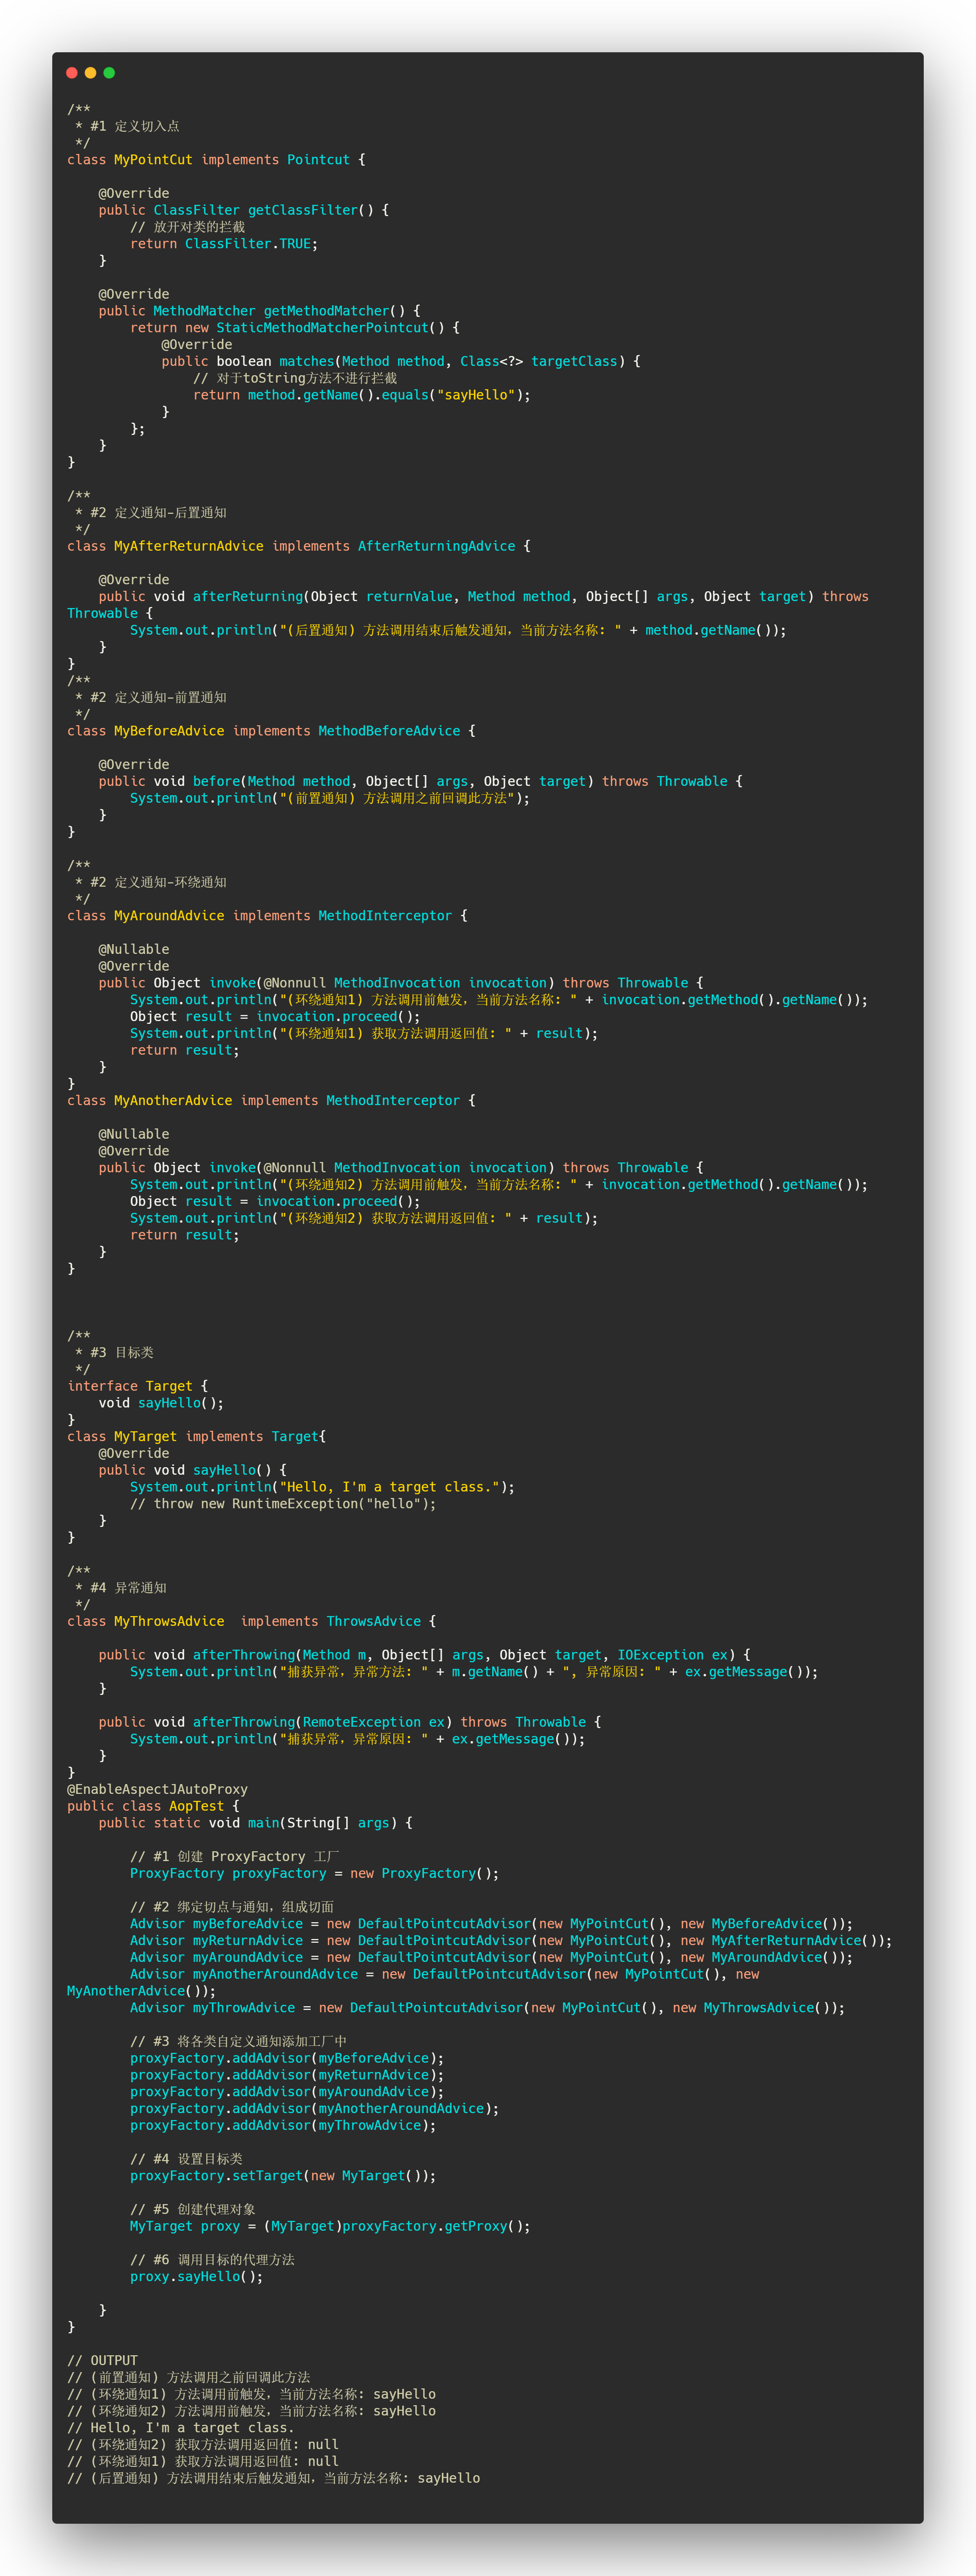Click the MethodBeforeAdvice interface name
Screen dimensions: 976x2576
tap(389, 731)
